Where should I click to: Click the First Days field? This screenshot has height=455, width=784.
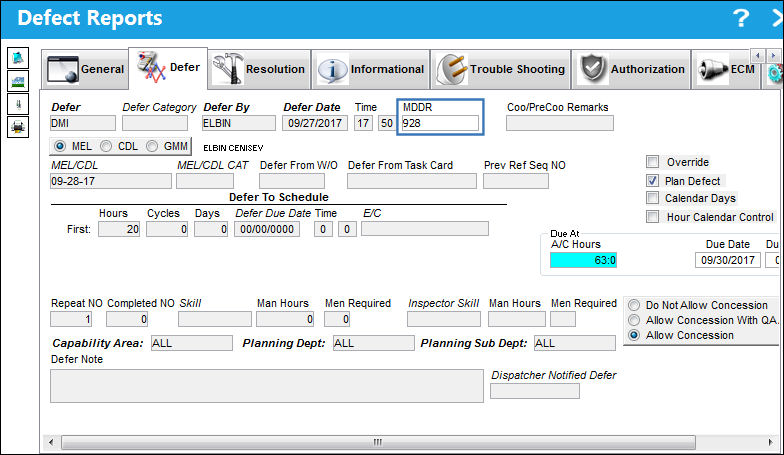pyautogui.click(x=211, y=229)
